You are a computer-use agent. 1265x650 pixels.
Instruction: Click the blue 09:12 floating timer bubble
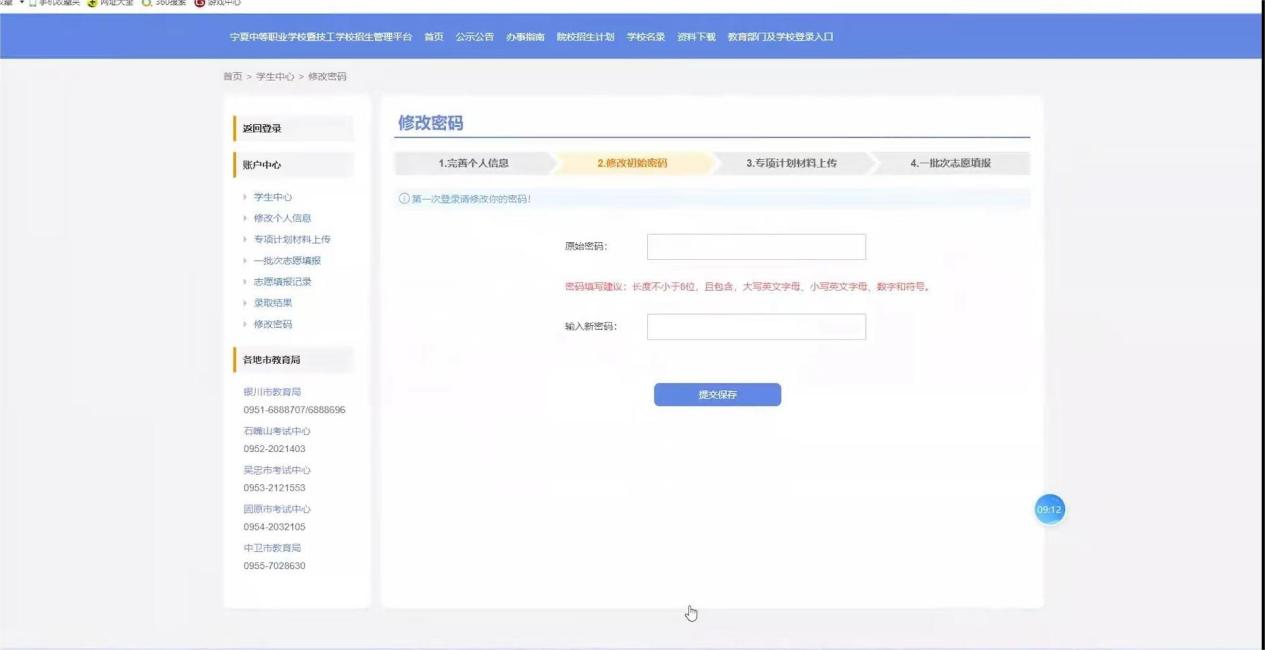point(1049,510)
